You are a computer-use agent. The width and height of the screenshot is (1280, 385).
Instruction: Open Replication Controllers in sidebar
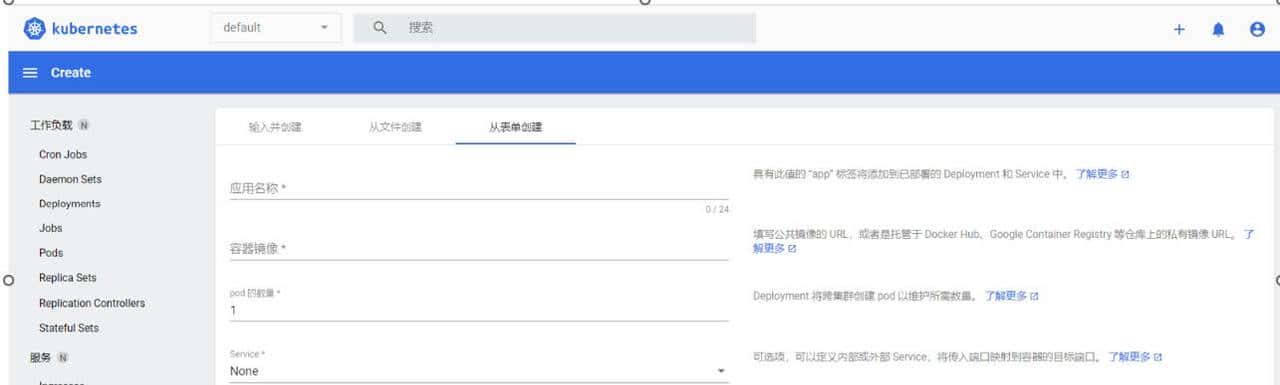(92, 303)
